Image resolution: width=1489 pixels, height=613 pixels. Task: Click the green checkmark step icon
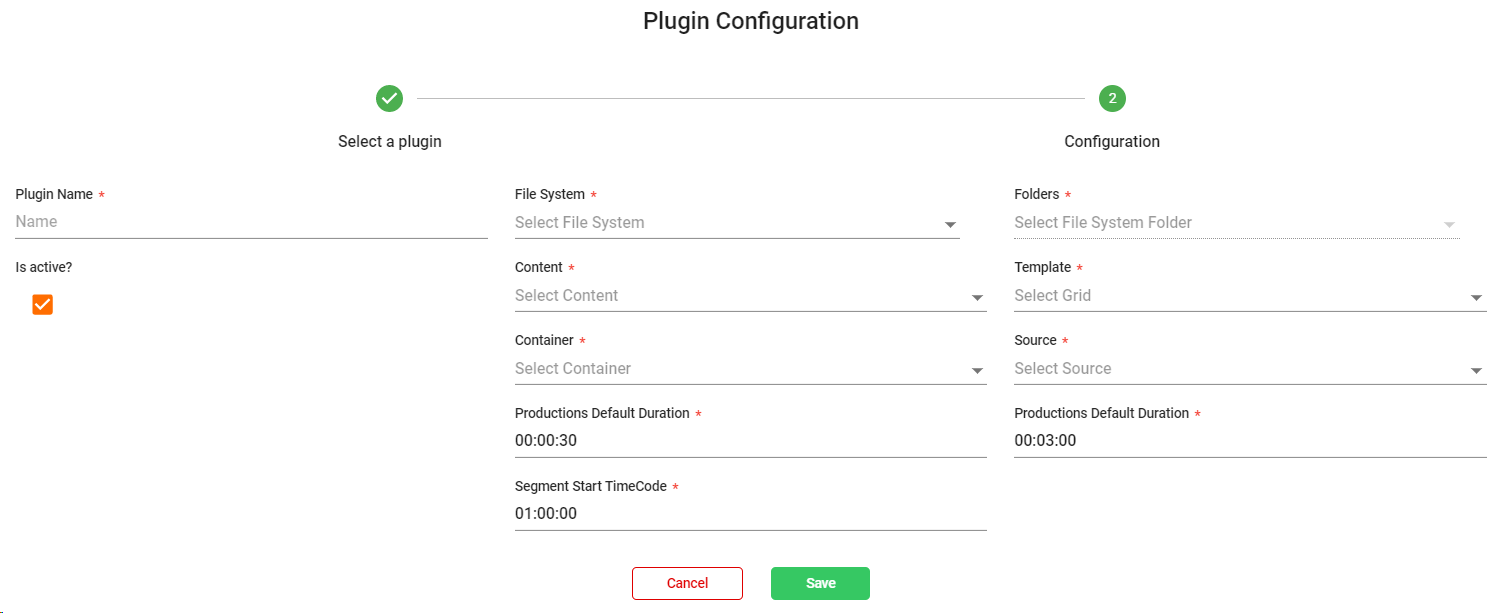pos(389,98)
